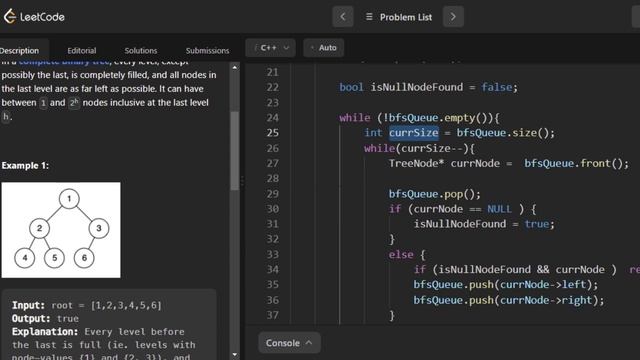The width and height of the screenshot is (640, 360).
Task: Click the 'Output: true' text
Action: [x=45, y=318]
